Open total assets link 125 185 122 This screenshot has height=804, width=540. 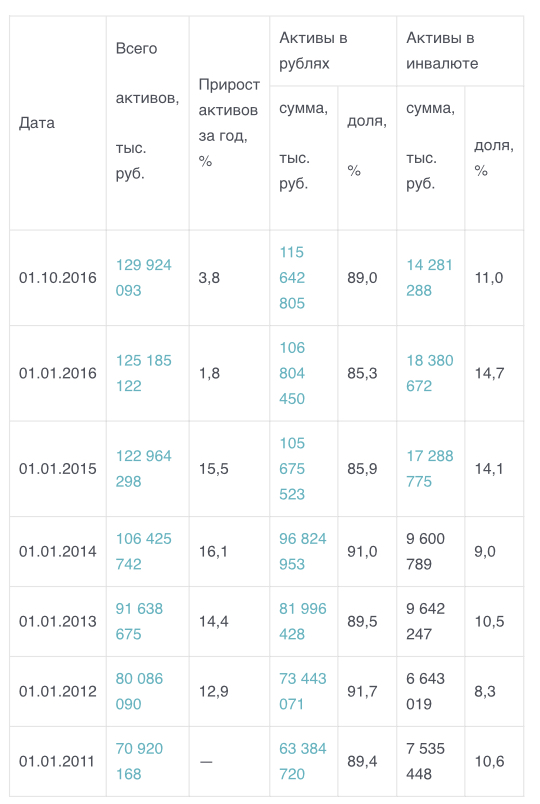(x=144, y=373)
